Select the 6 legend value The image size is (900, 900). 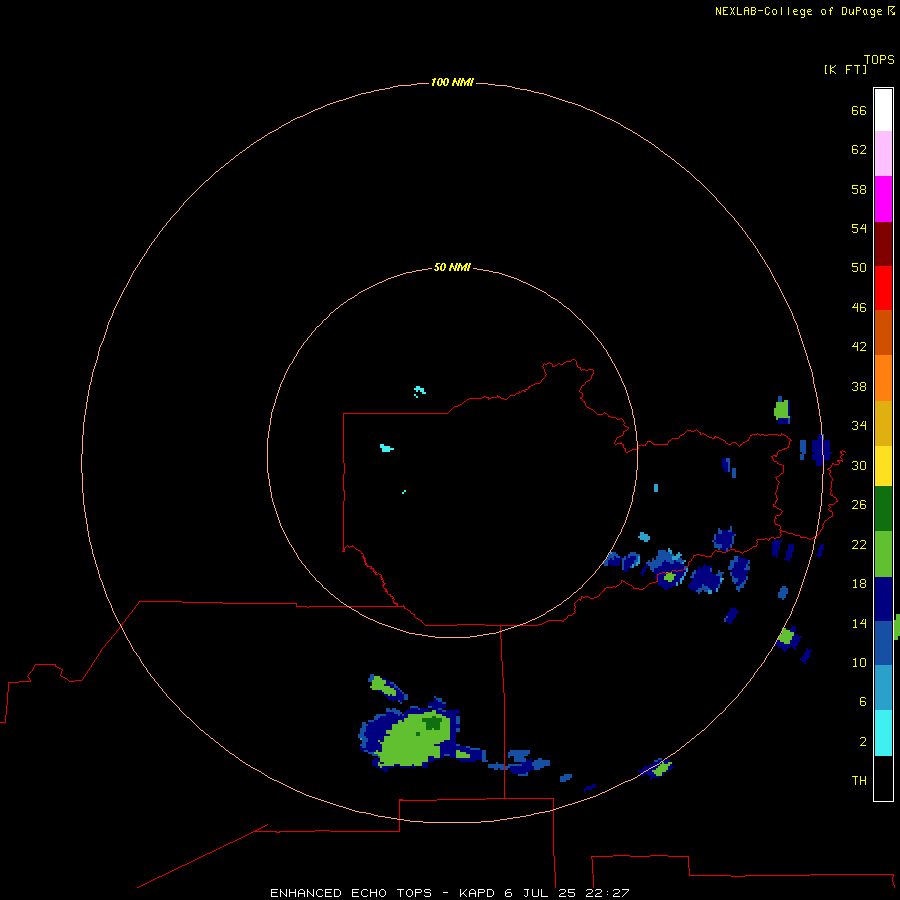point(863,701)
